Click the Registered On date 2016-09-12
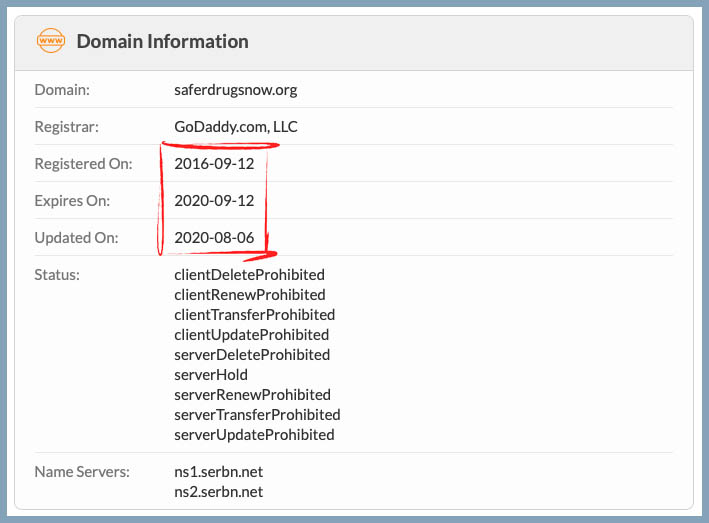 [x=214, y=164]
